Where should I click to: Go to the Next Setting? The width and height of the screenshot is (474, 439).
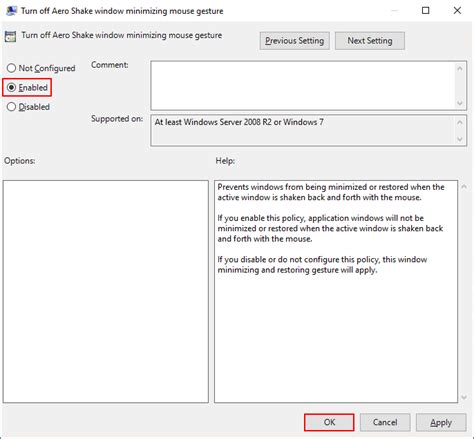[x=370, y=41]
